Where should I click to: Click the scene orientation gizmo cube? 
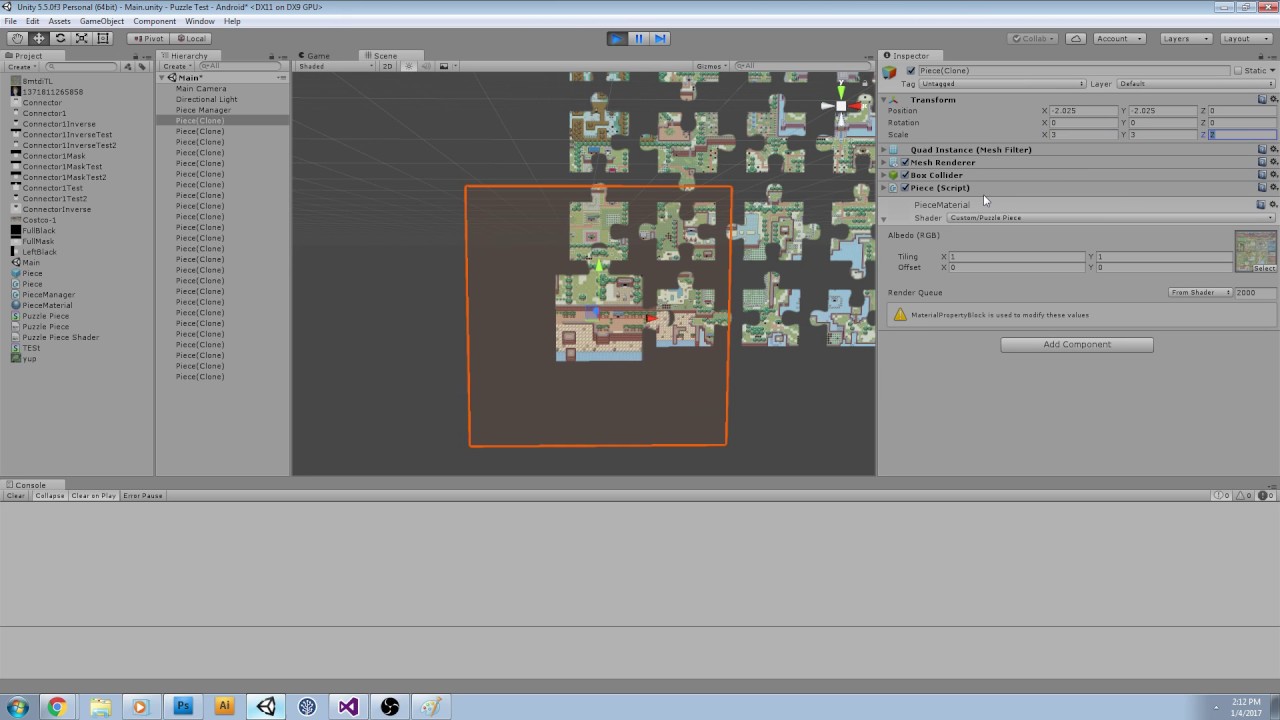click(841, 105)
